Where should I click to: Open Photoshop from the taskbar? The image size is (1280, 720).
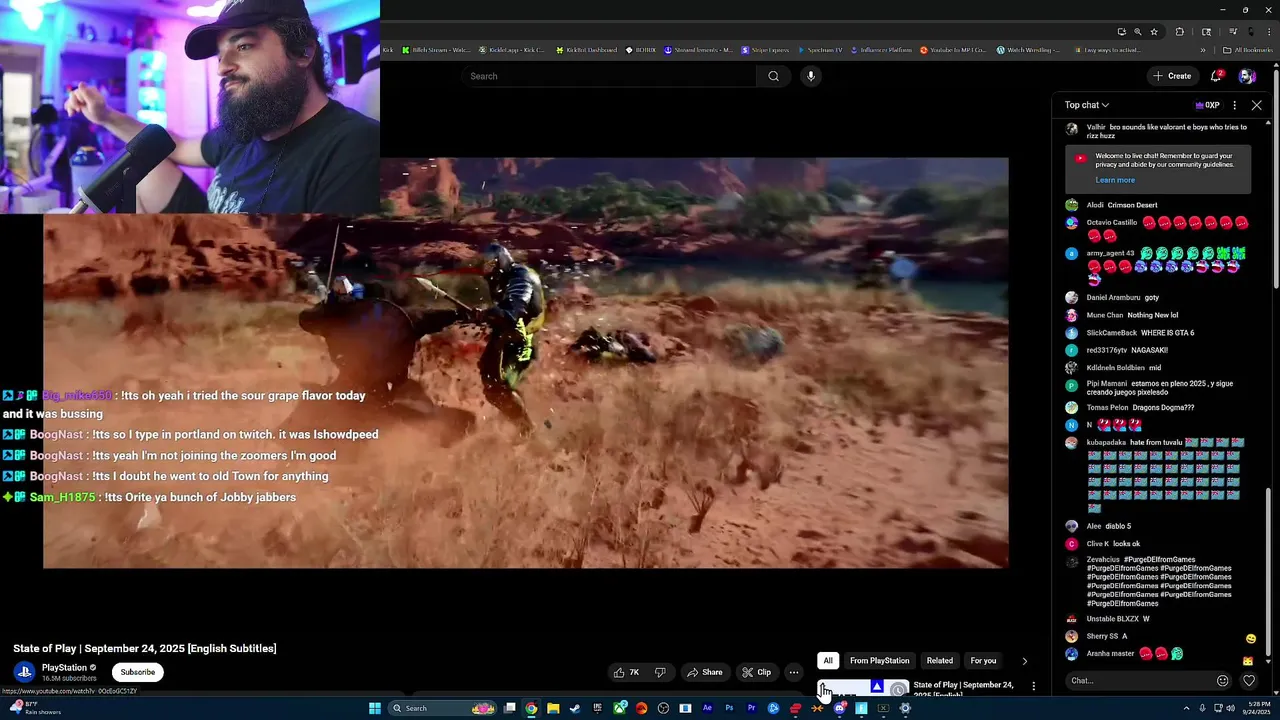point(729,708)
